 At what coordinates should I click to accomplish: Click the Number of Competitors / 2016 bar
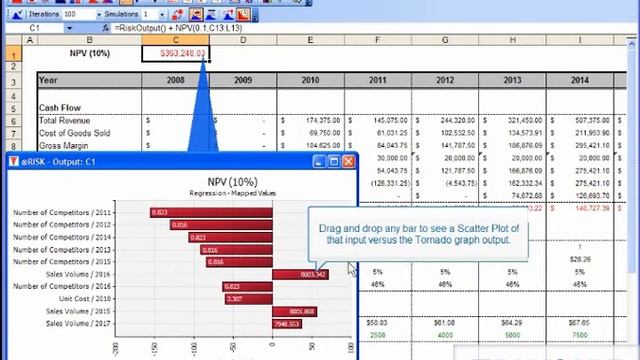click(247, 287)
